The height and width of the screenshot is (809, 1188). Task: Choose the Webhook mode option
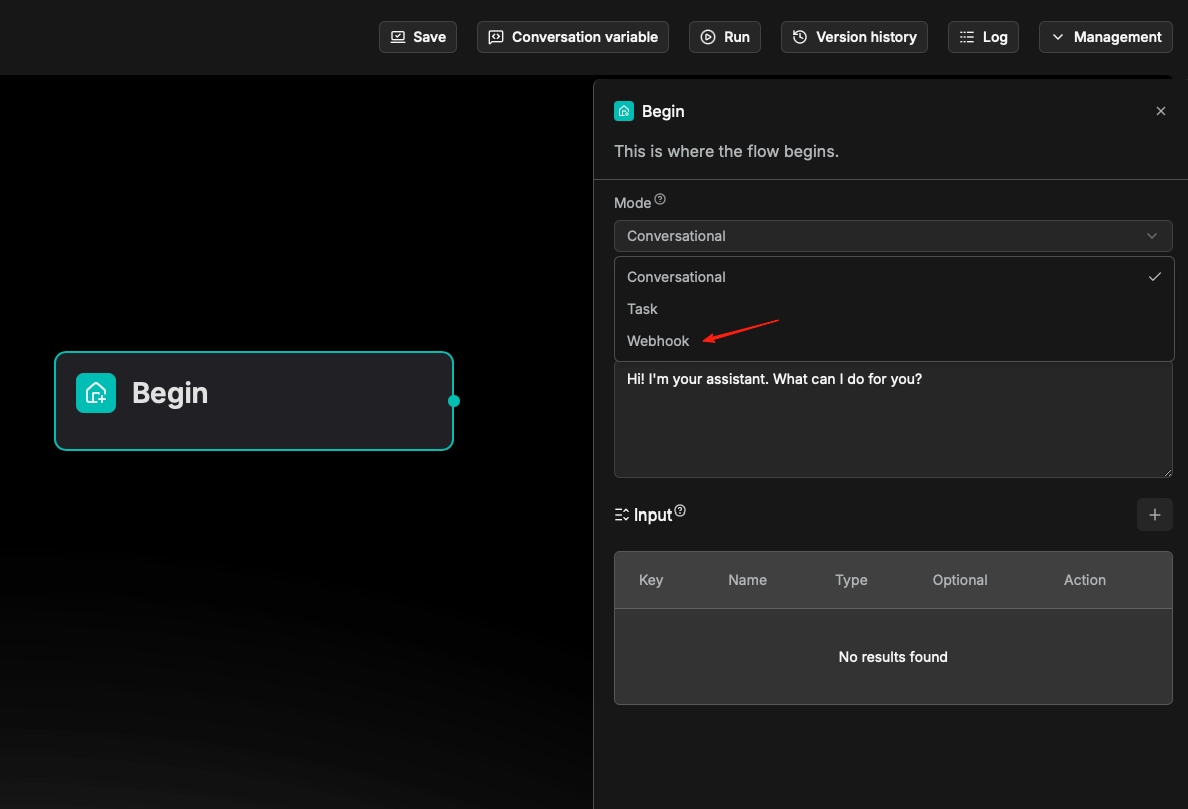(x=658, y=341)
